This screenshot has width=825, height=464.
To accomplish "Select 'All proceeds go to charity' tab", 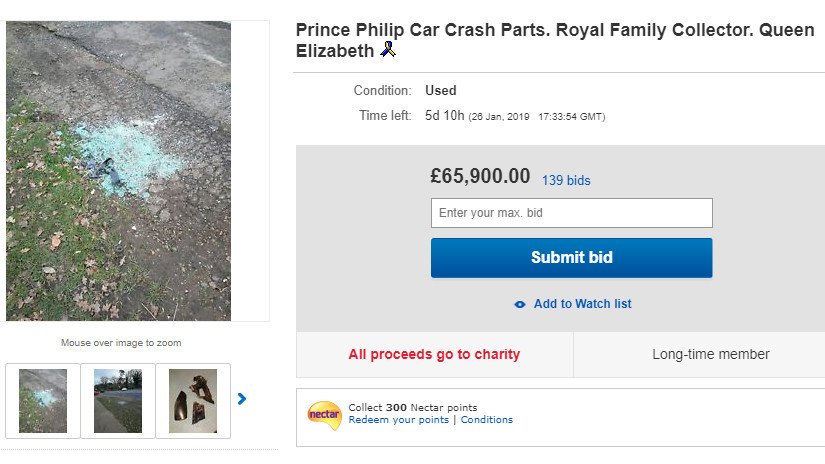I will pos(434,354).
